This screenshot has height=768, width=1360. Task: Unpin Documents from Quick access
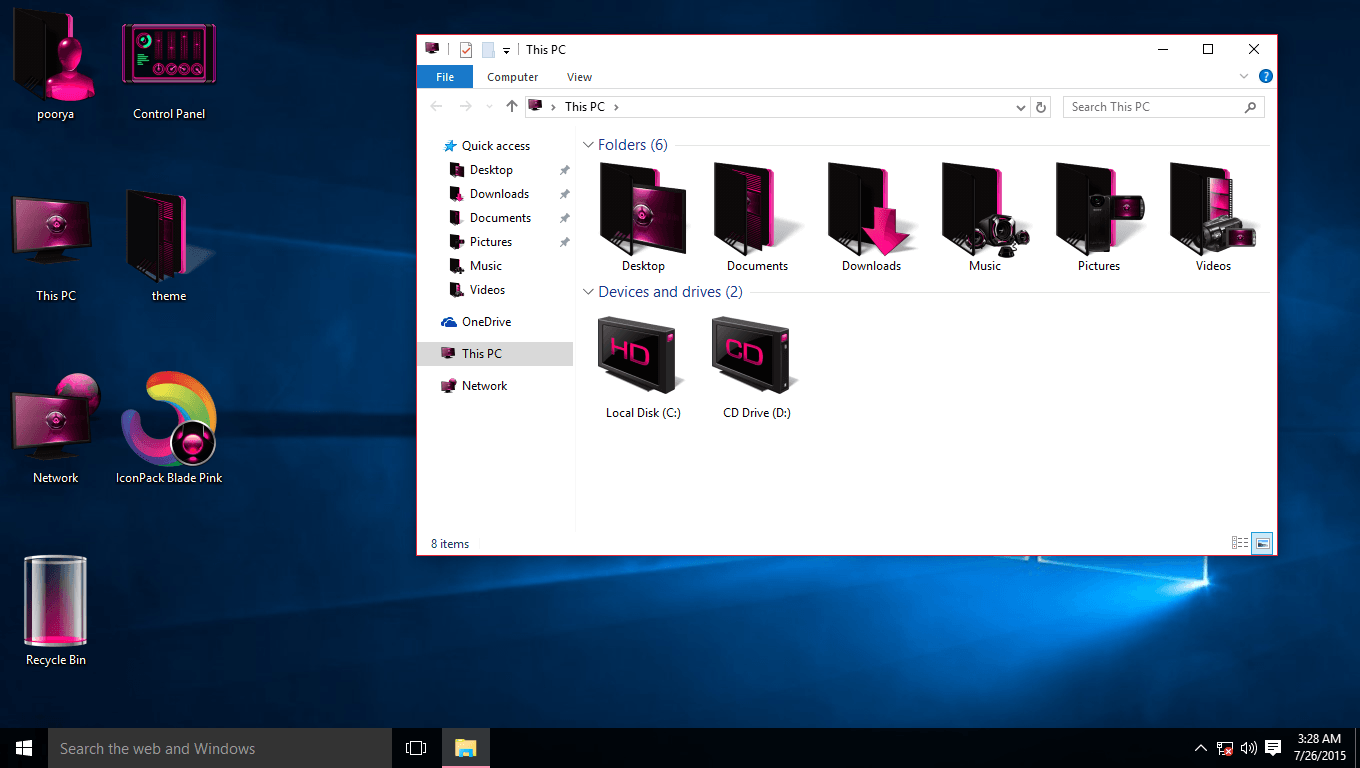pyautogui.click(x=564, y=217)
